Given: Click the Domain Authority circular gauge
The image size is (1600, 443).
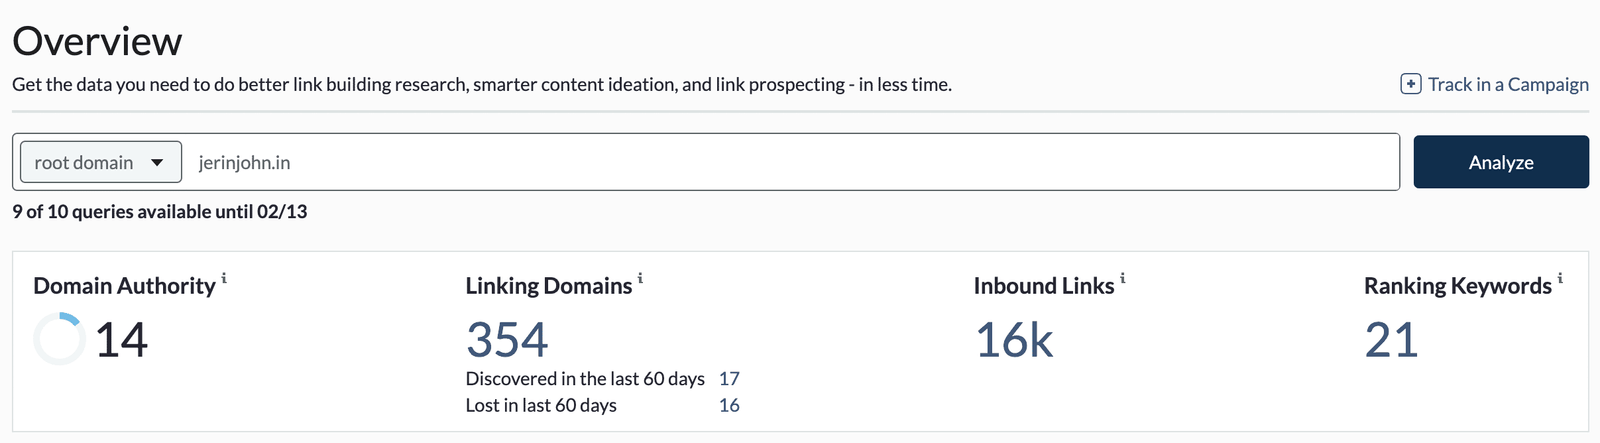Looking at the screenshot, I should [59, 339].
